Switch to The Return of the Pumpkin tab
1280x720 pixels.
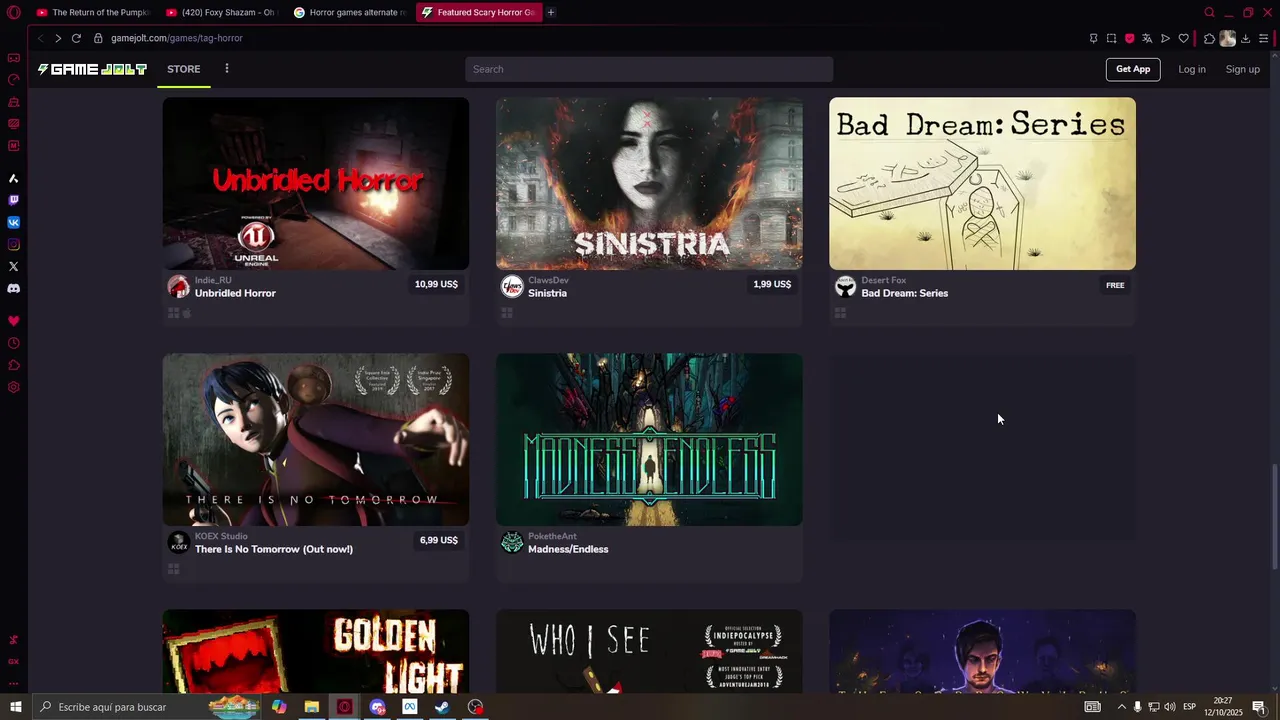coord(92,12)
